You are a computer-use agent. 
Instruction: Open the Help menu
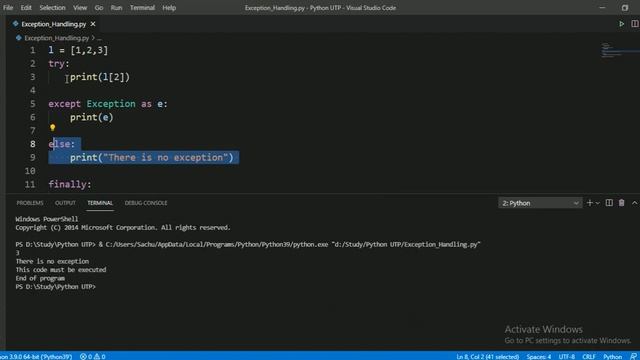169,8
